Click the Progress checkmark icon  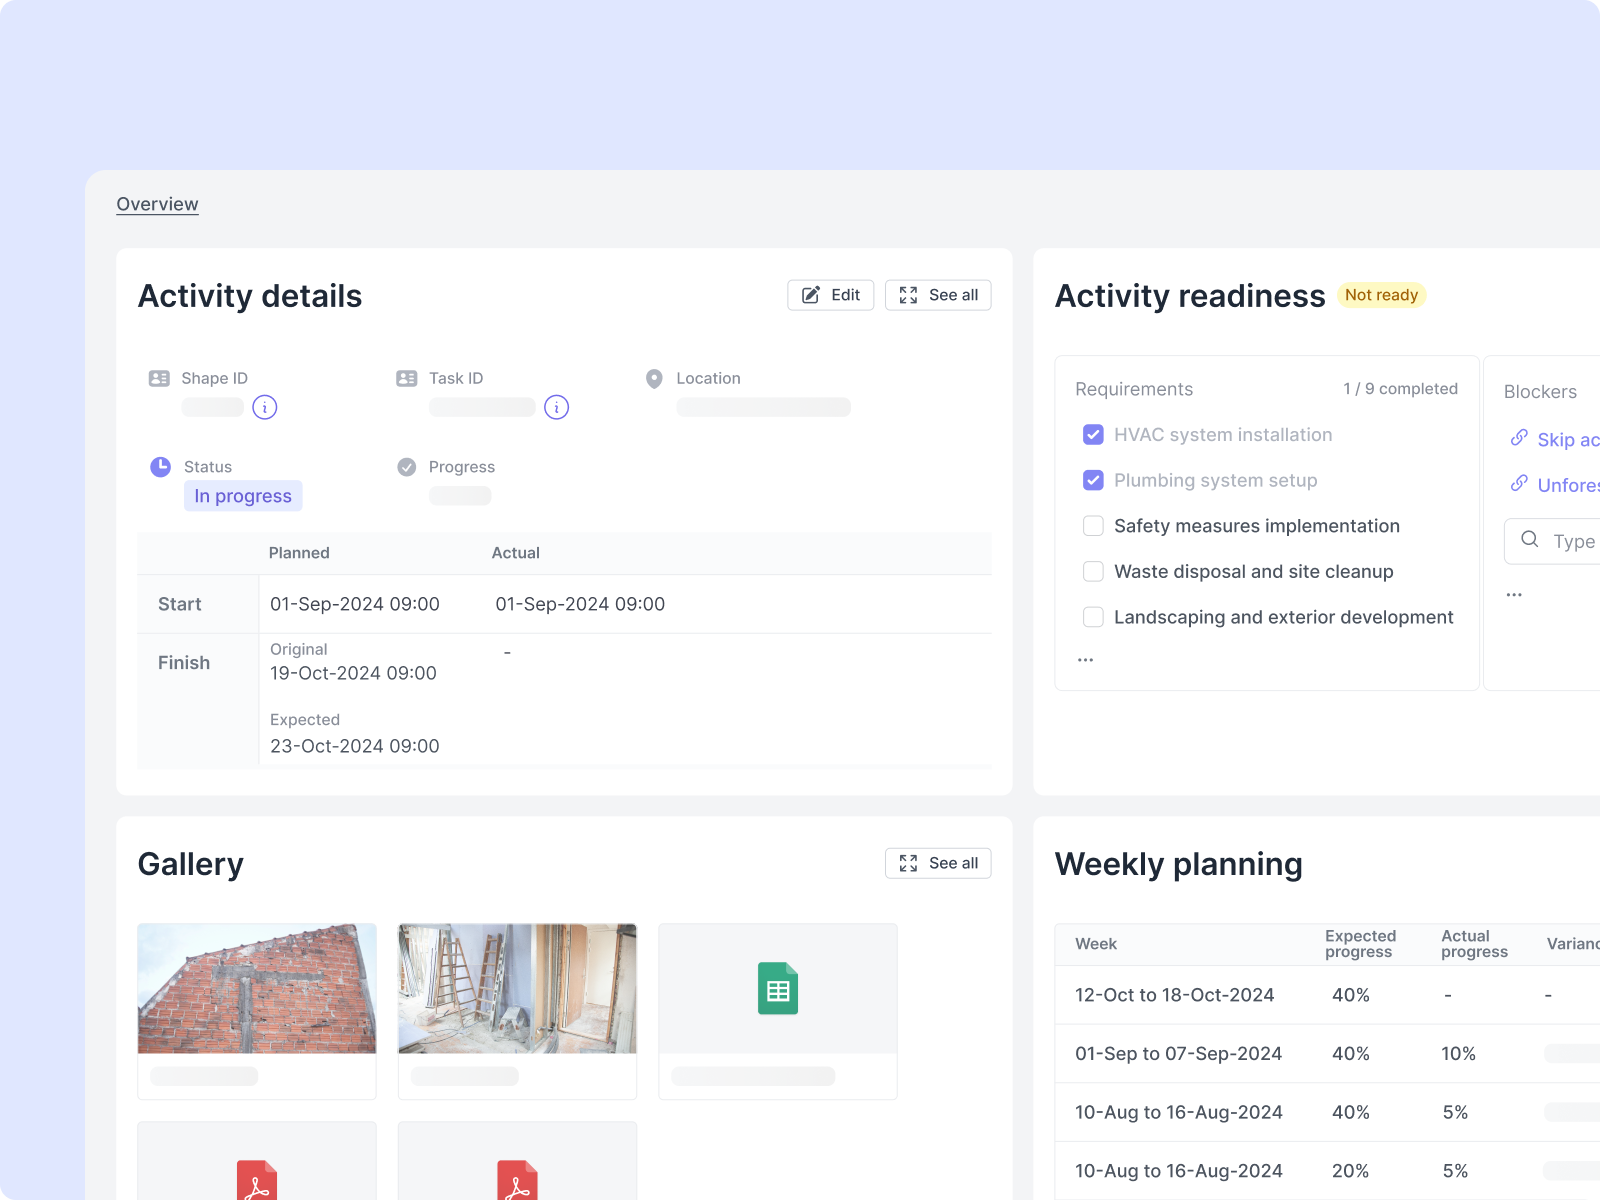406,467
